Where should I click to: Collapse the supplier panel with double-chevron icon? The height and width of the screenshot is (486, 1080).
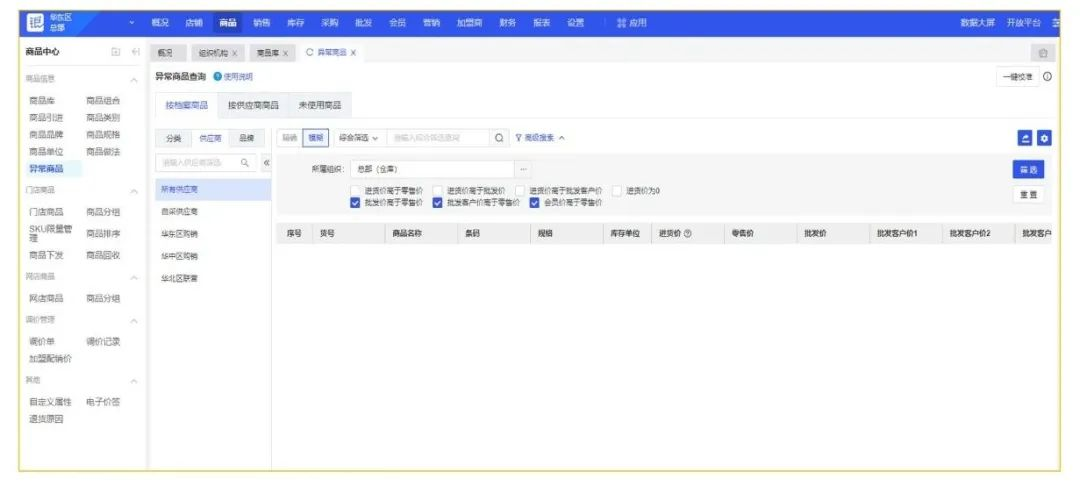pyautogui.click(x=266, y=162)
